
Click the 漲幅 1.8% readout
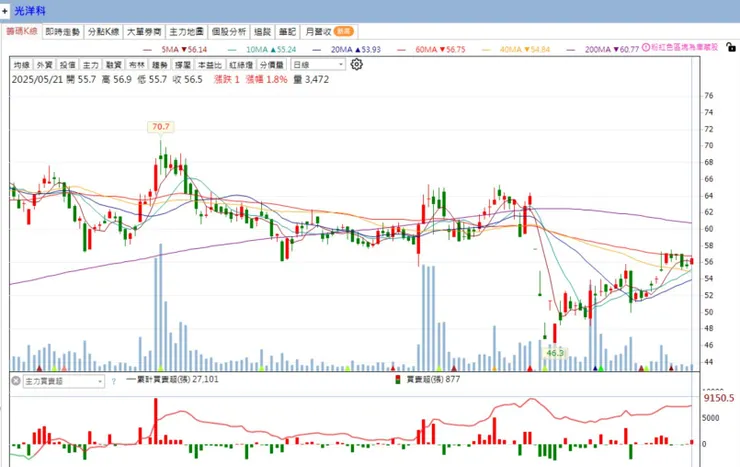click(x=267, y=79)
